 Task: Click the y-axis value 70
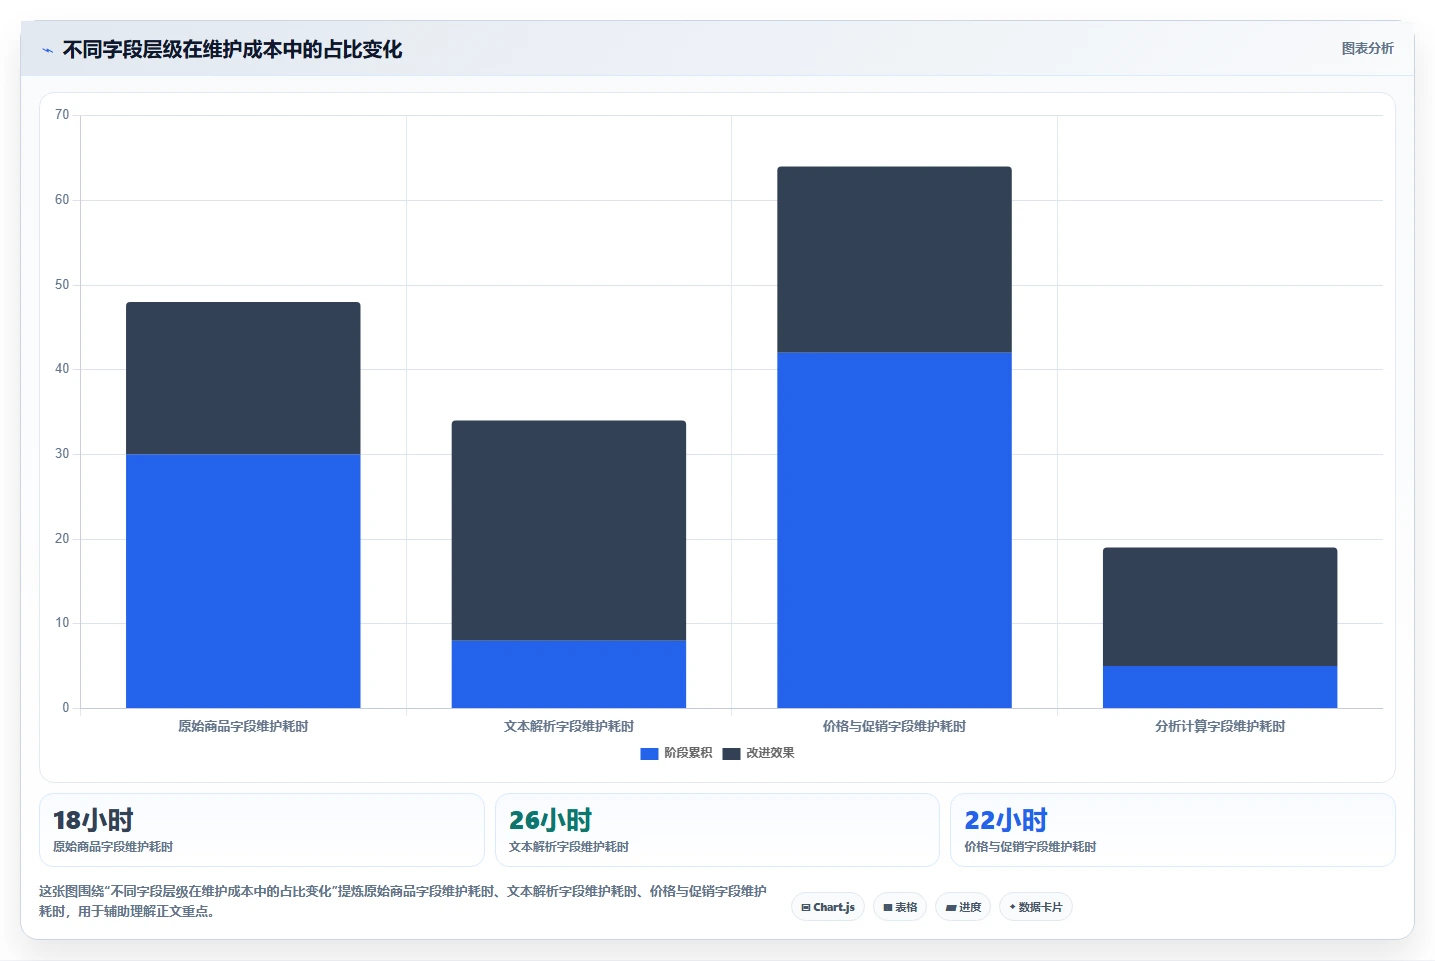pos(62,115)
